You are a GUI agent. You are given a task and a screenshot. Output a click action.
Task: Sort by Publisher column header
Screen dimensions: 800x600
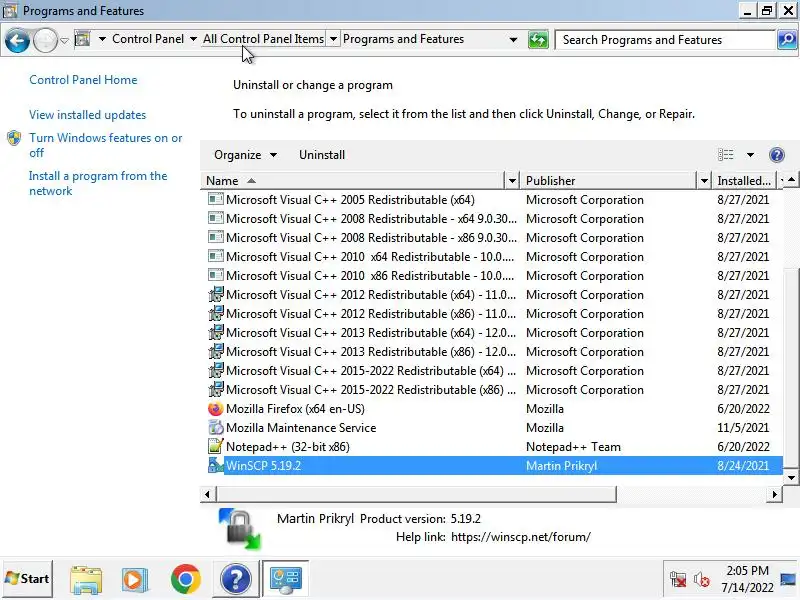click(x=609, y=181)
